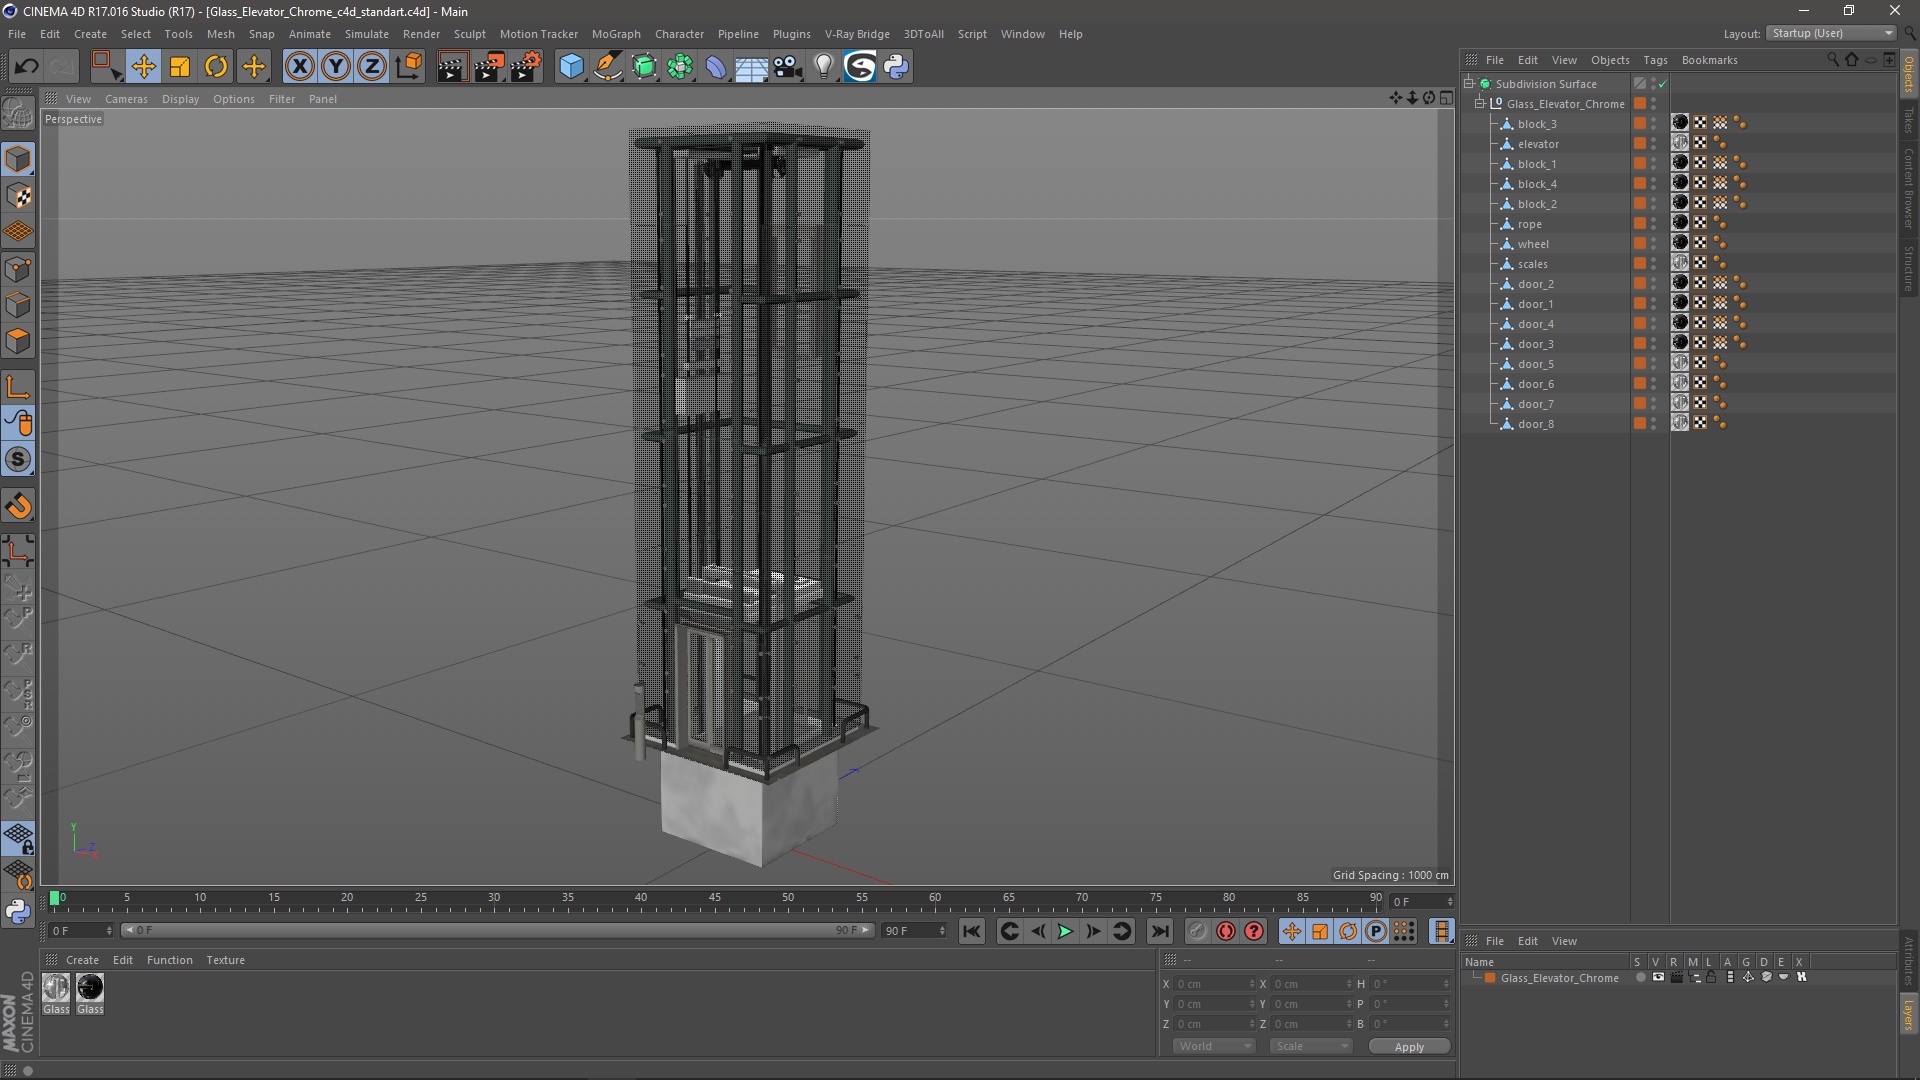Select the door_8 object
This screenshot has width=1920, height=1080.
pos(1535,424)
